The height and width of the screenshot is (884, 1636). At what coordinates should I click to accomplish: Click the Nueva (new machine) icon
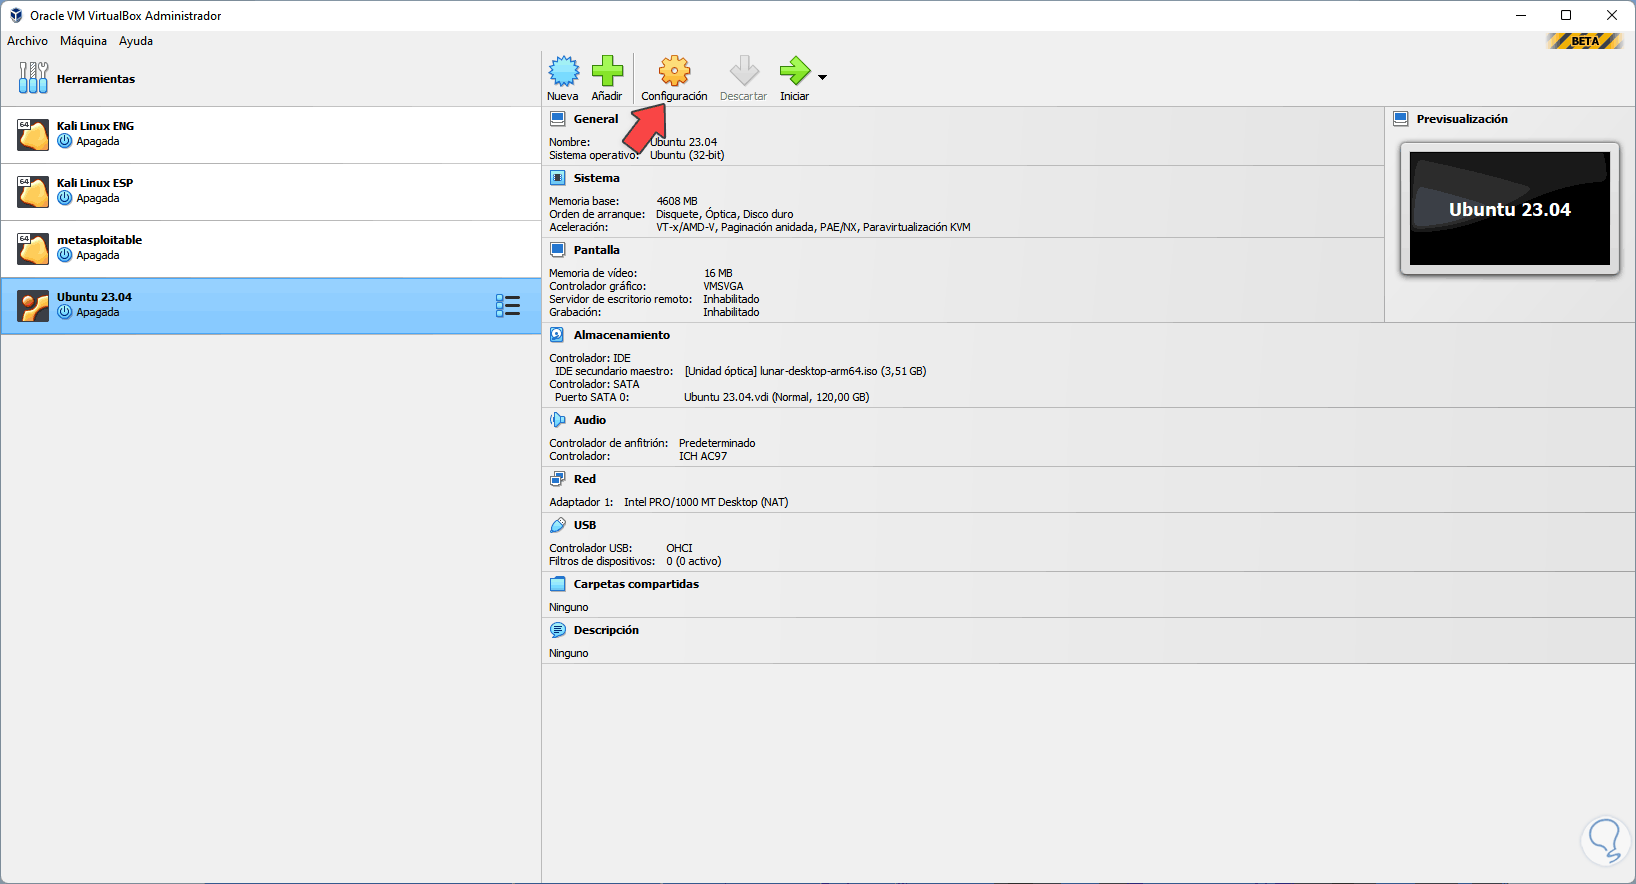pos(563,71)
